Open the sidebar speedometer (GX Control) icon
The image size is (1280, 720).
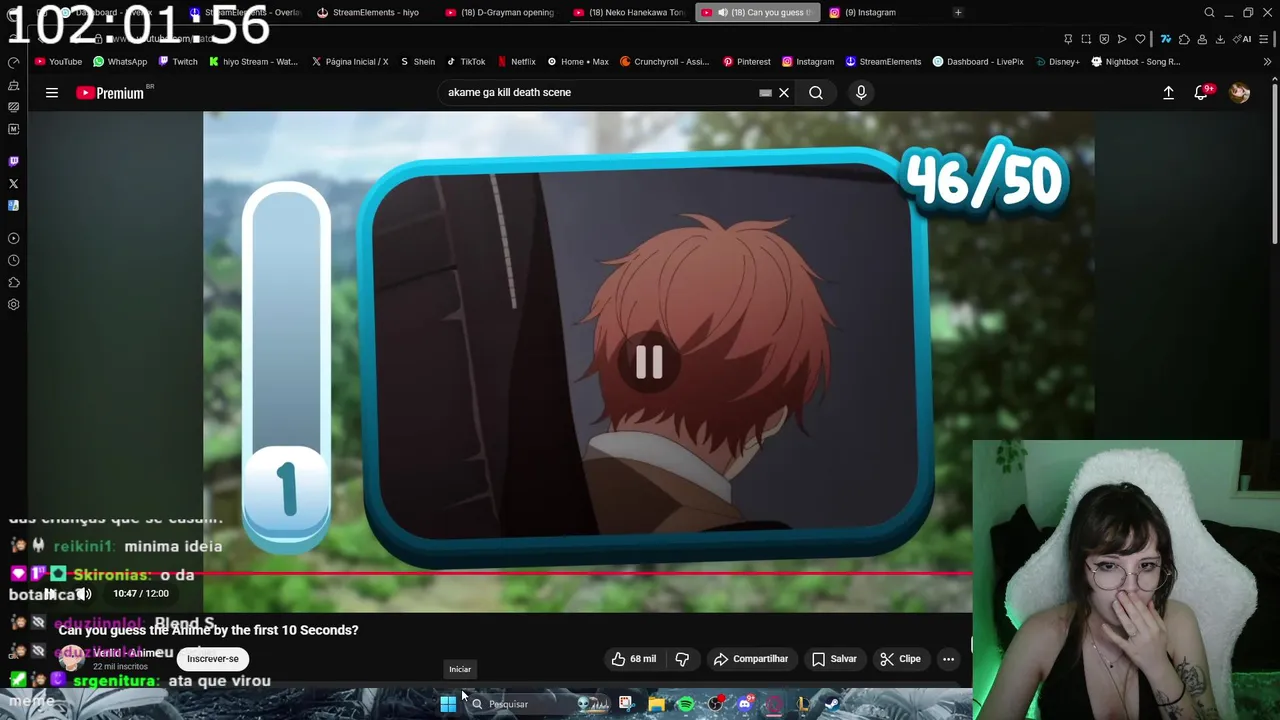click(x=14, y=63)
